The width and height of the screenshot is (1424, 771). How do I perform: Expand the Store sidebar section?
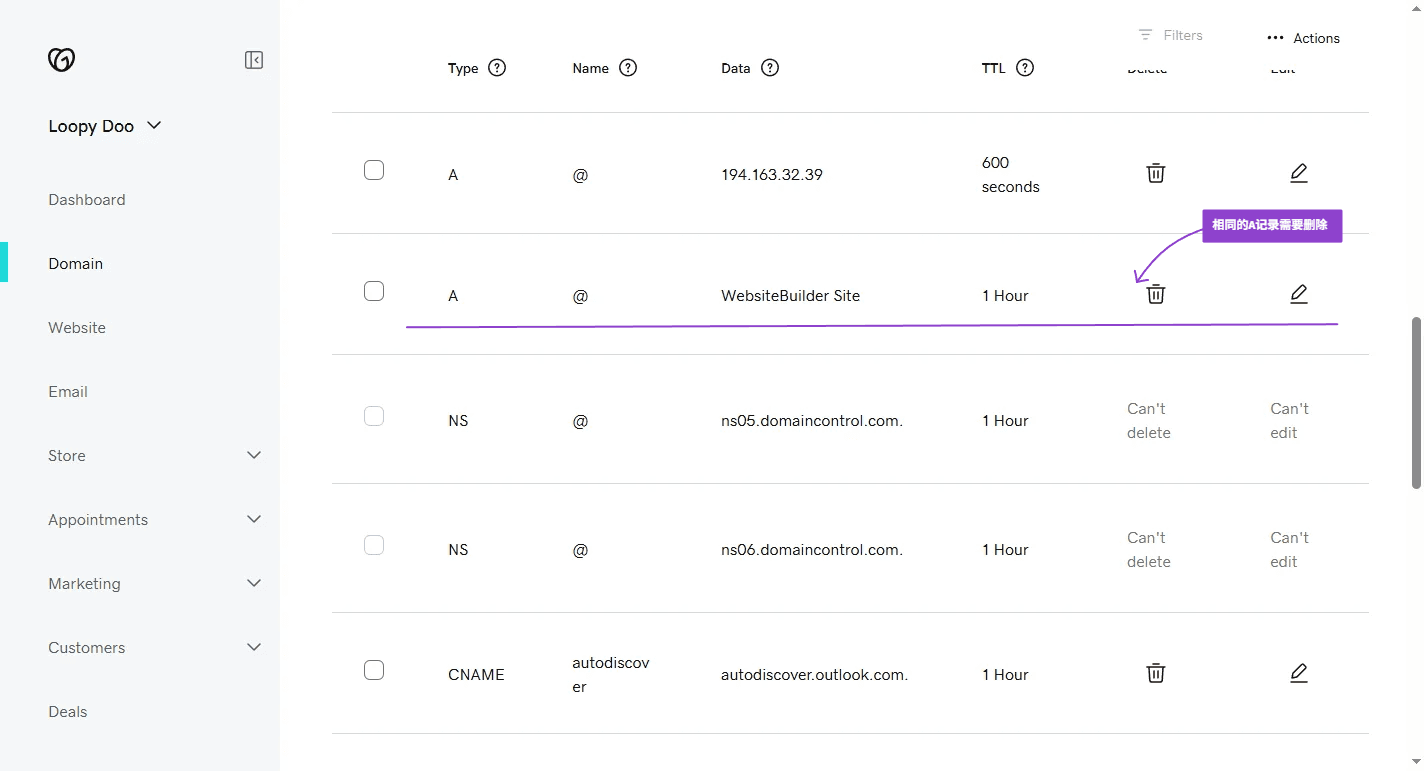tap(254, 455)
